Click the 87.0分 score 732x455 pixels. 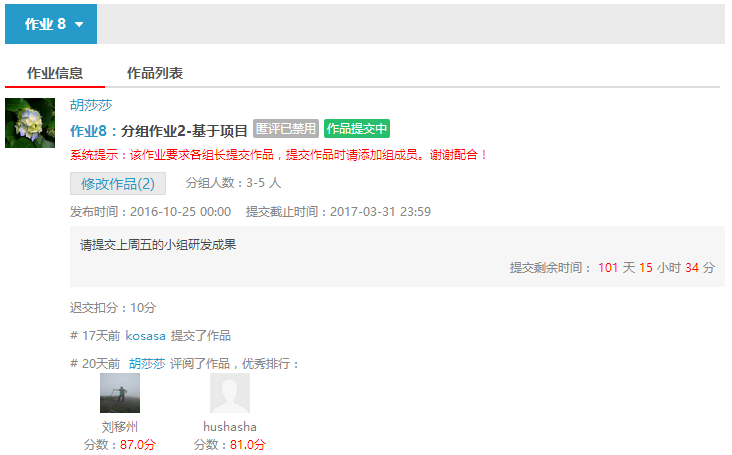[138, 444]
